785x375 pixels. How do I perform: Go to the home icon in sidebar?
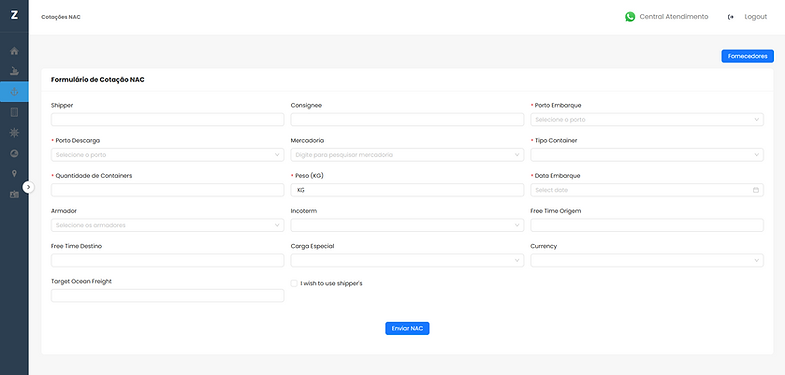(x=14, y=51)
